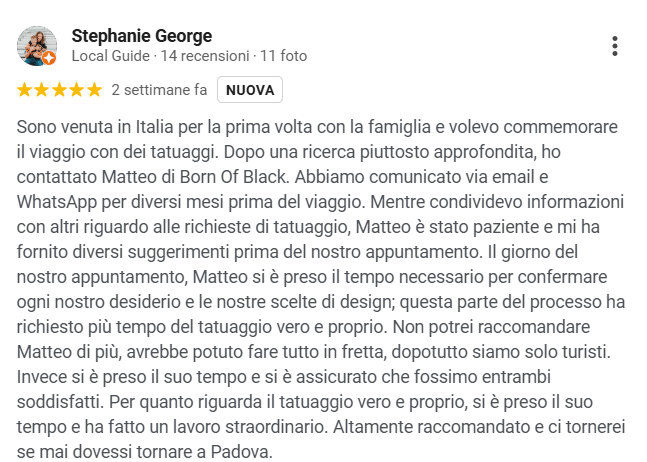This screenshot has height=462, width=647.
Task: Click the word "Padova" ending the review
Action: point(241,452)
